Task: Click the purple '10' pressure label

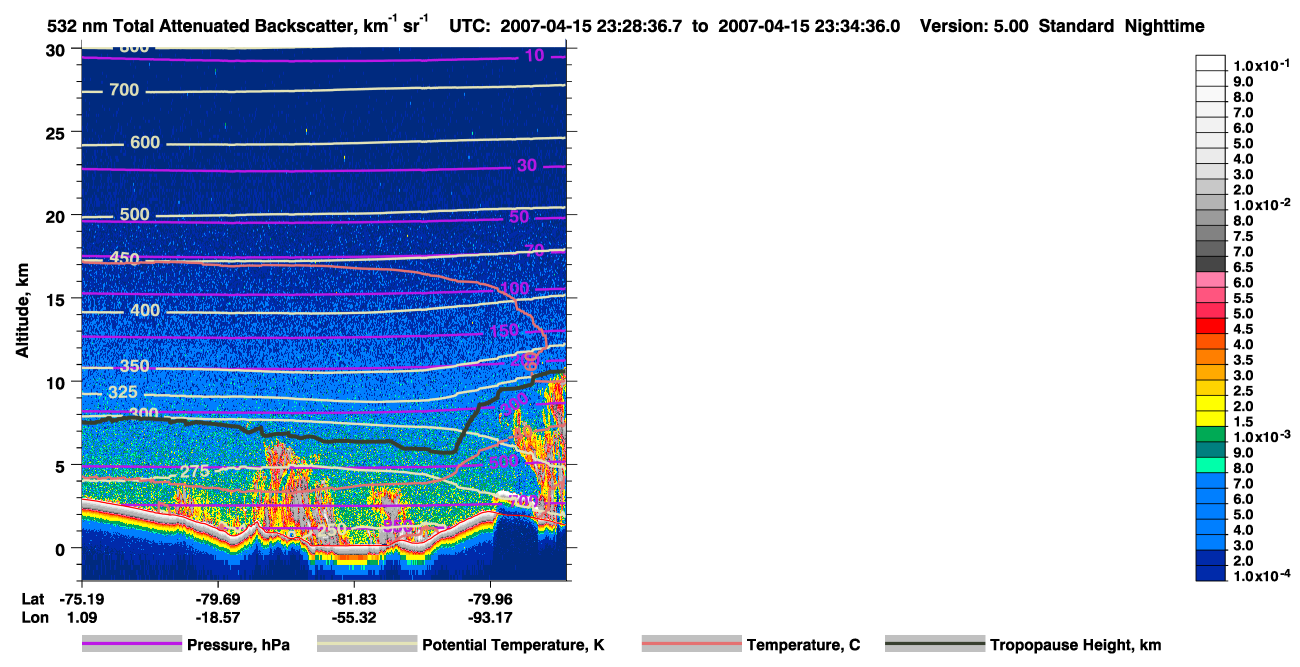Action: coord(535,55)
